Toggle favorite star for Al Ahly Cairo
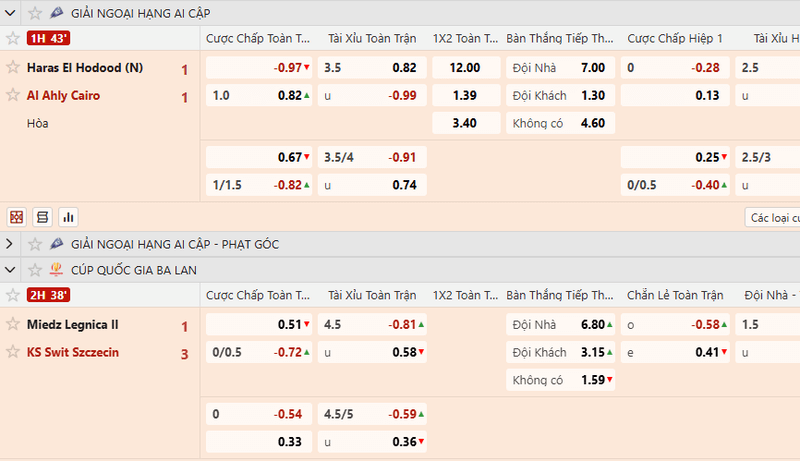 pos(13,96)
